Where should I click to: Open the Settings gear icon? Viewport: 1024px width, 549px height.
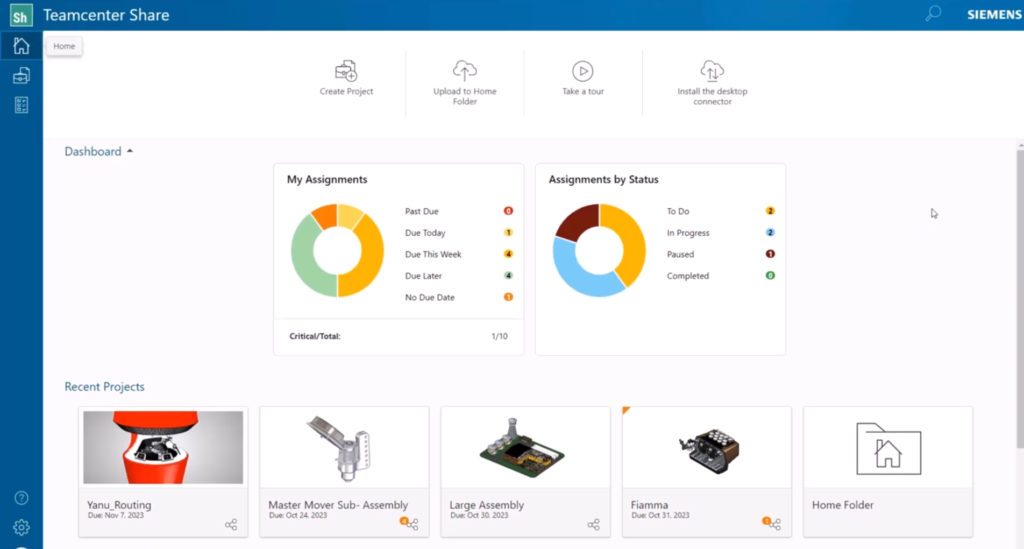click(21, 527)
